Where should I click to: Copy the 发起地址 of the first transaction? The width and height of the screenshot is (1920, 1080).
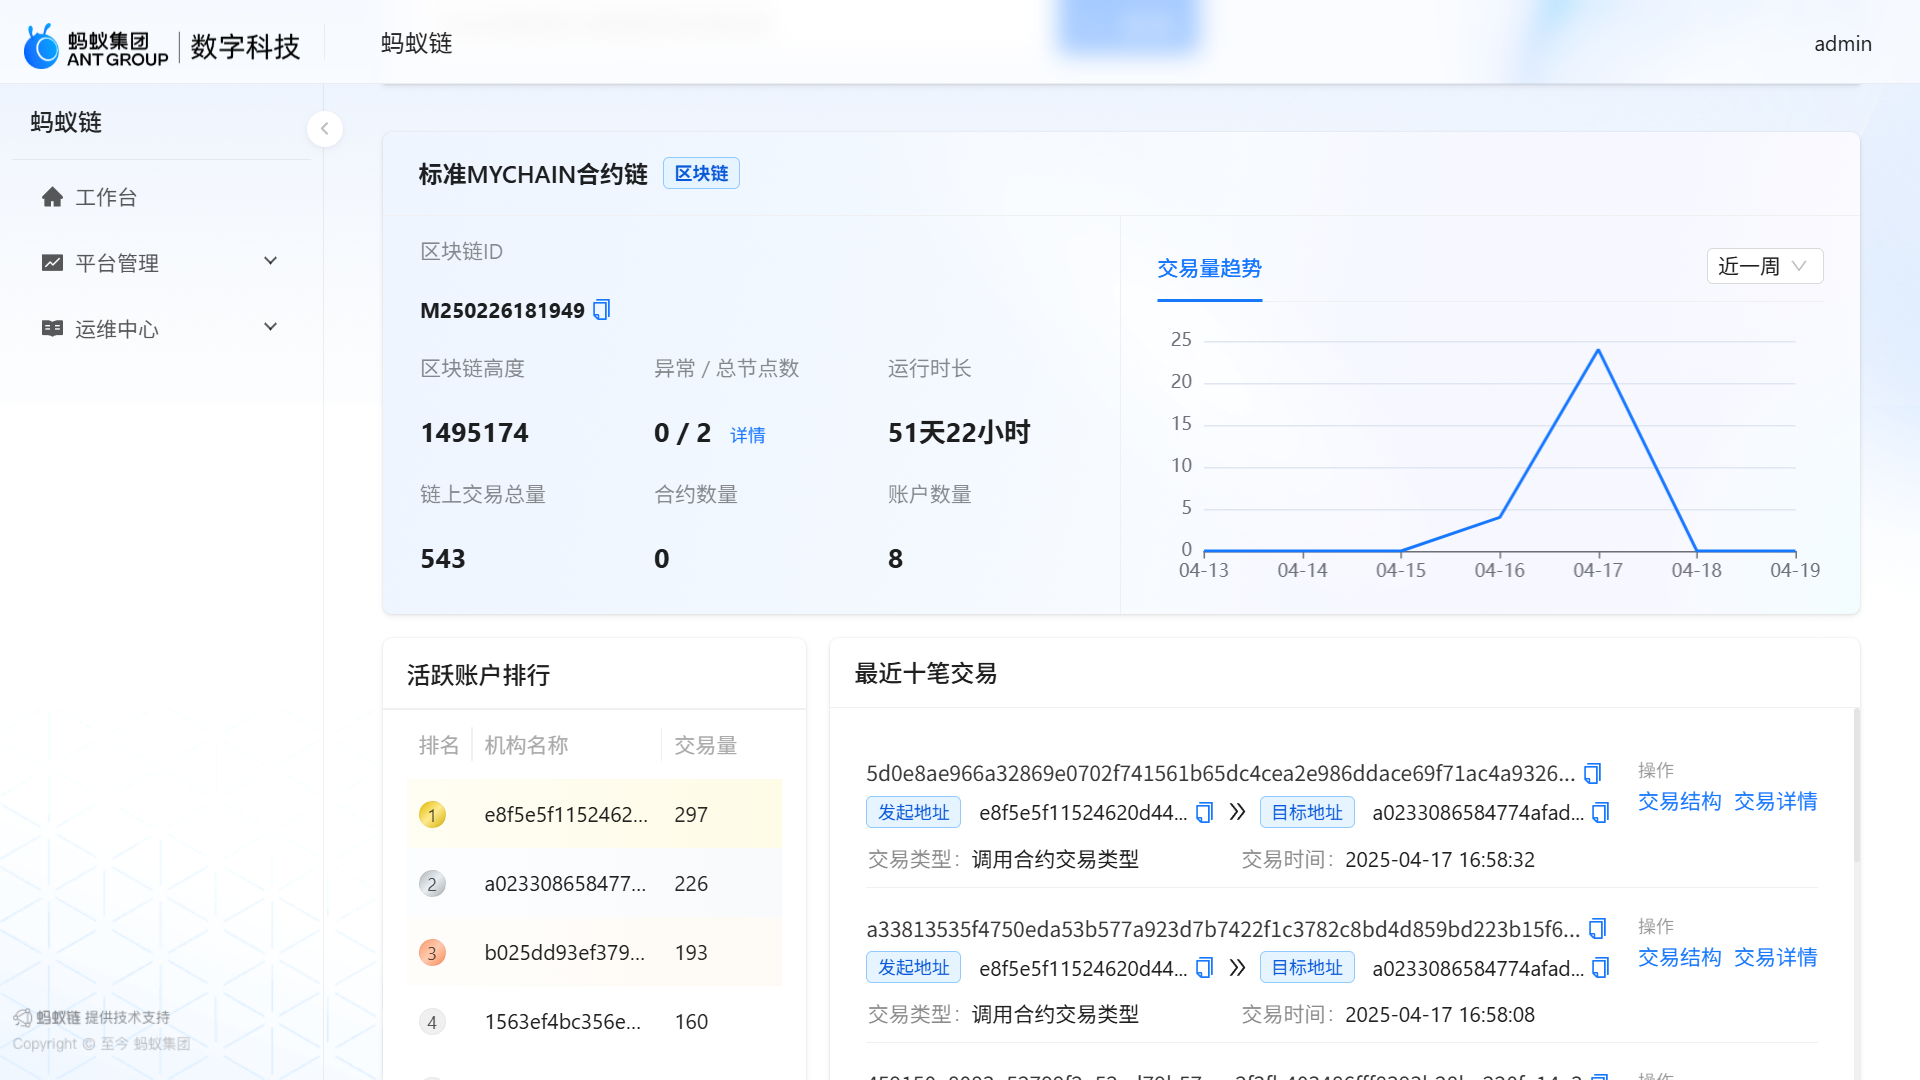click(1204, 813)
